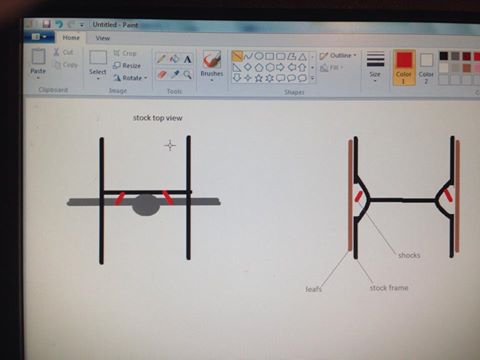Click the Paste clipboard icon
Viewport: 480px width, 360px height.
point(38,57)
